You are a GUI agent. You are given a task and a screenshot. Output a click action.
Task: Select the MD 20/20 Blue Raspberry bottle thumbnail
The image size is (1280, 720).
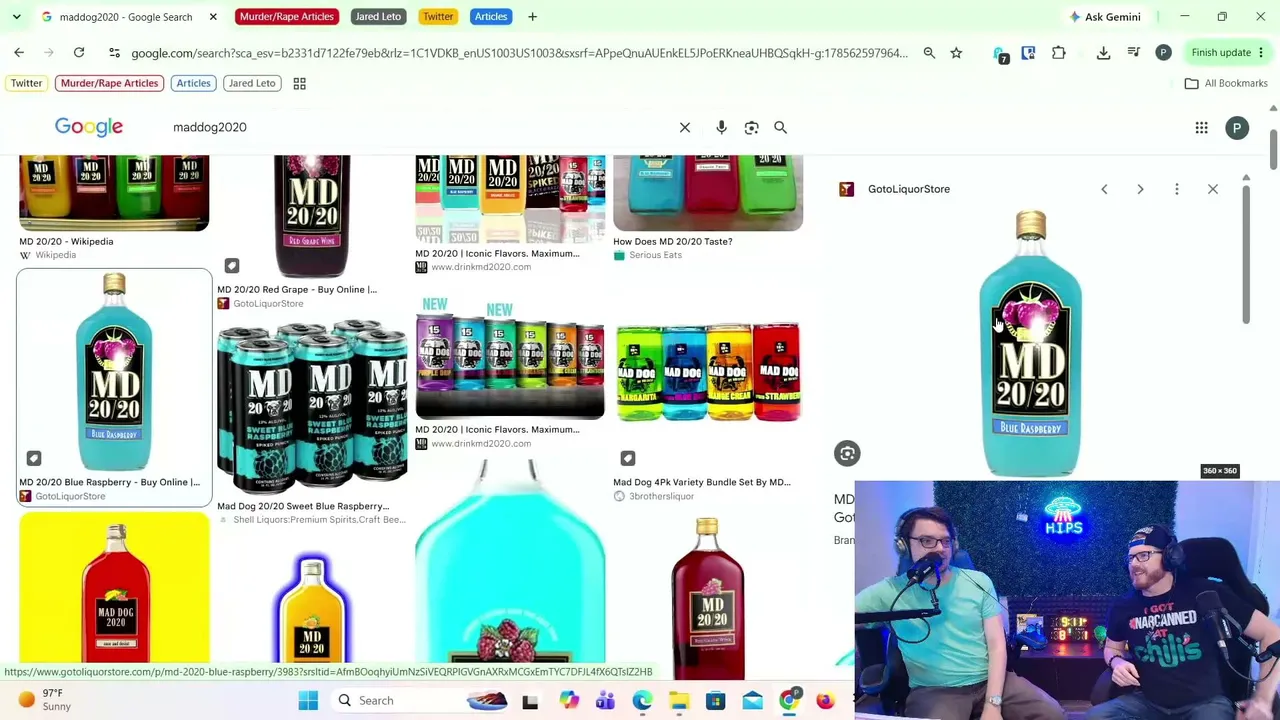[114, 372]
